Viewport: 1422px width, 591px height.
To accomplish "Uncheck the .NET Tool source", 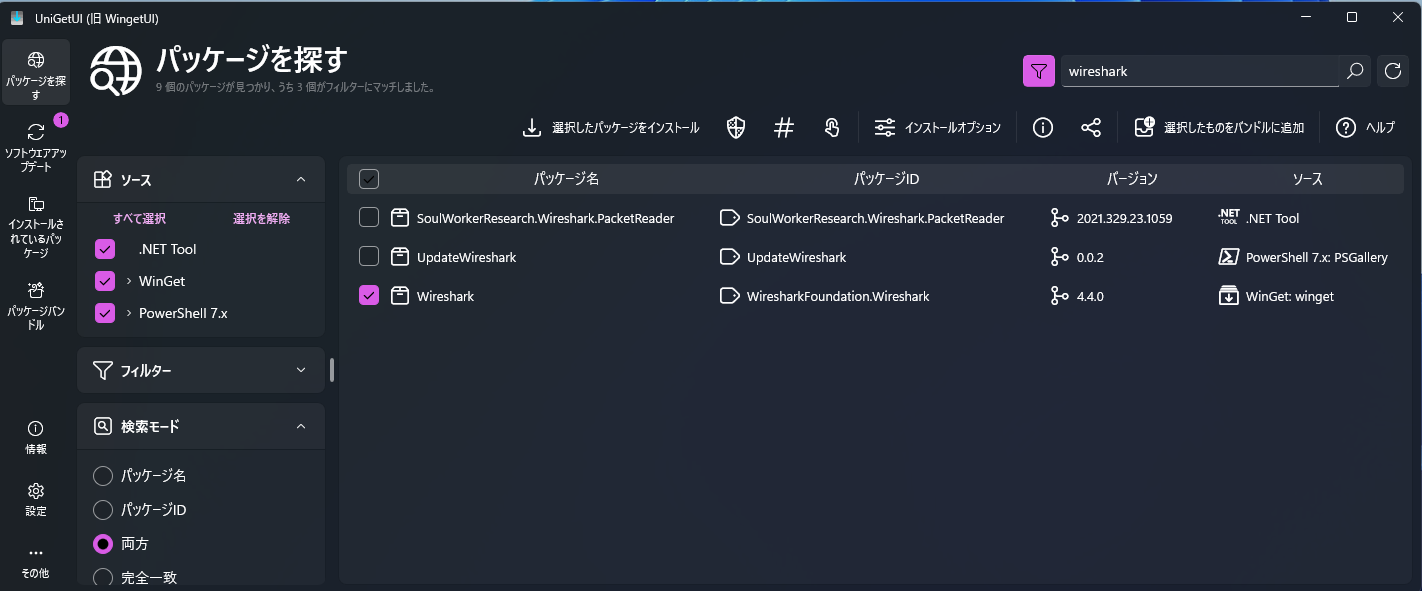I will (105, 249).
